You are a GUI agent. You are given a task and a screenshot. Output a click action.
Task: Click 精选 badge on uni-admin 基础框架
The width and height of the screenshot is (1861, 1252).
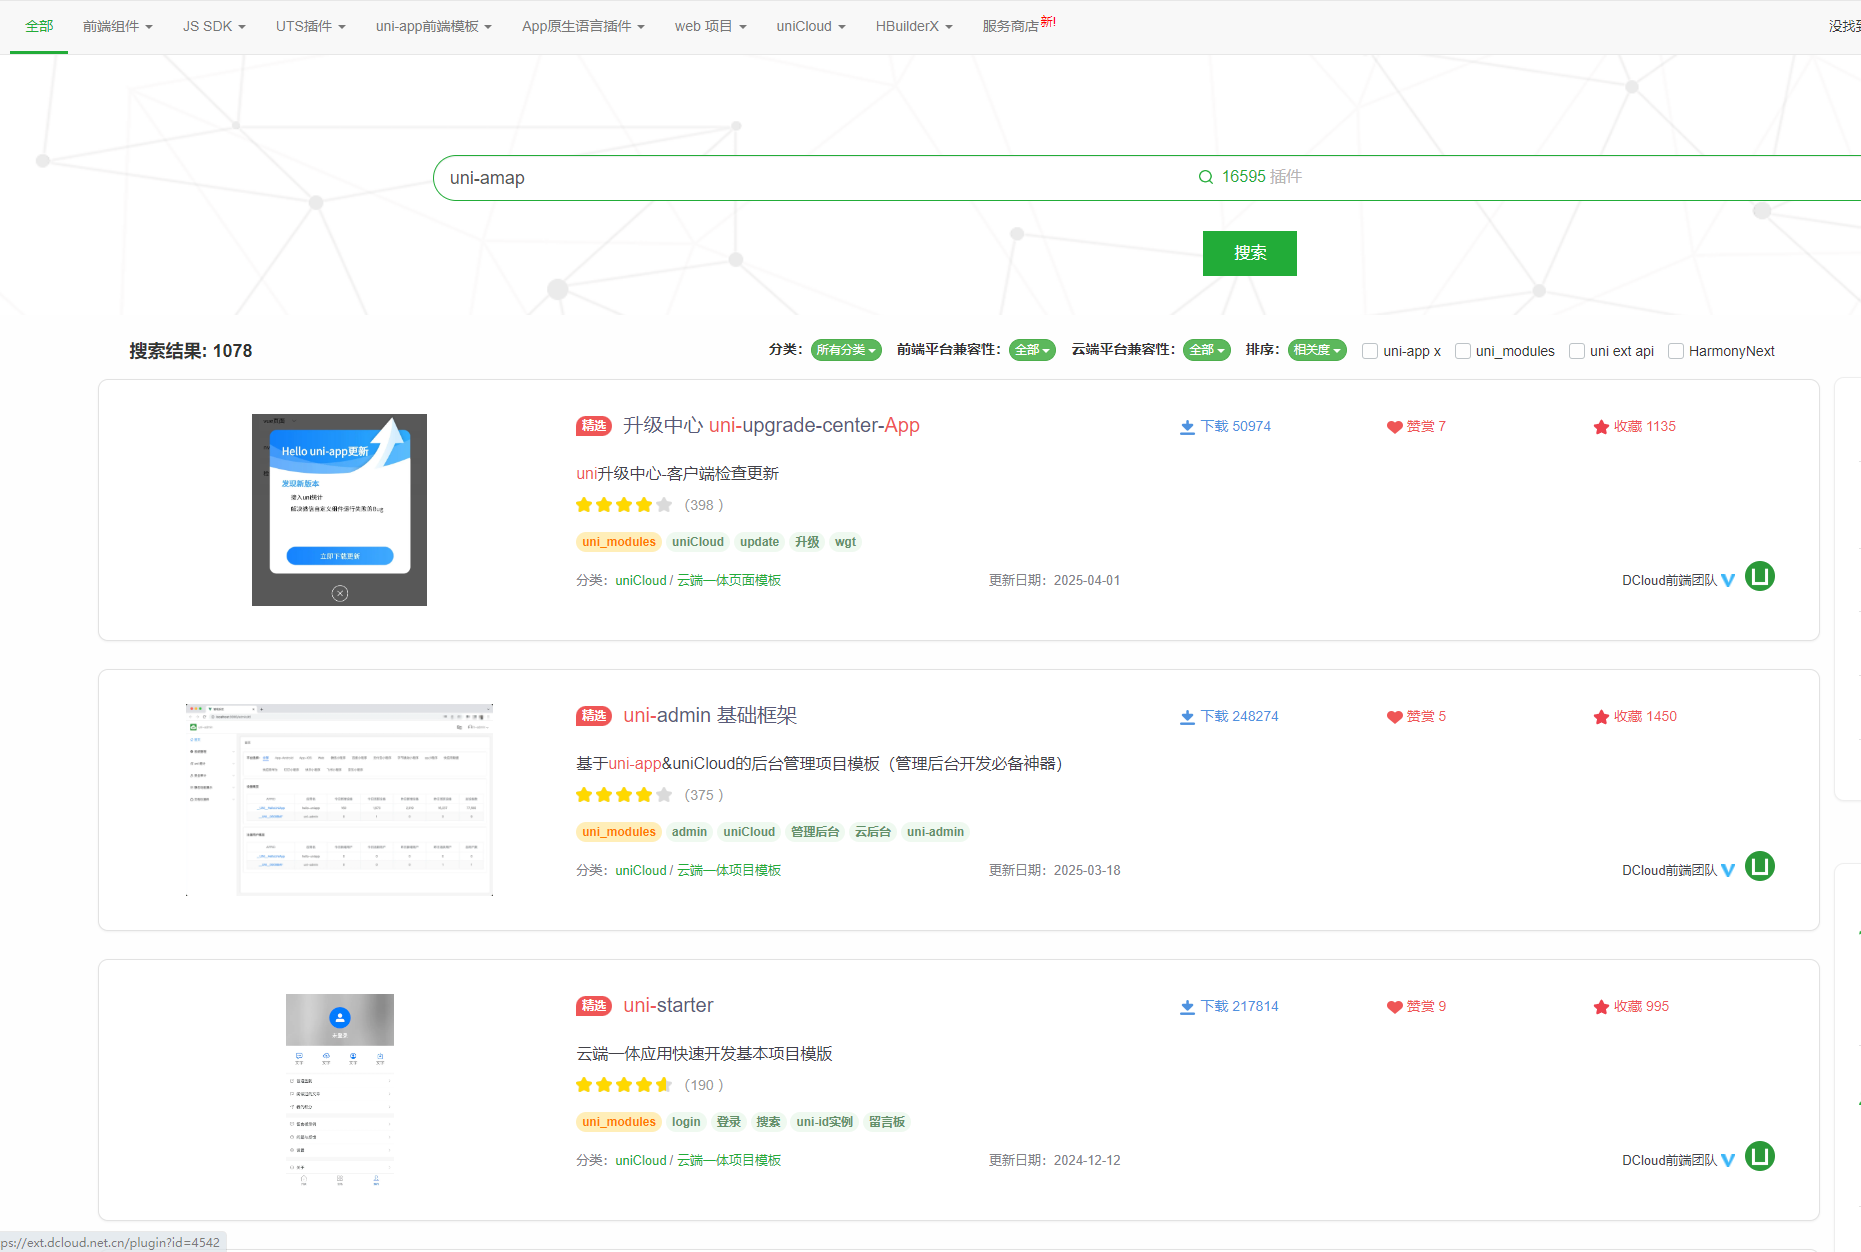click(x=594, y=716)
